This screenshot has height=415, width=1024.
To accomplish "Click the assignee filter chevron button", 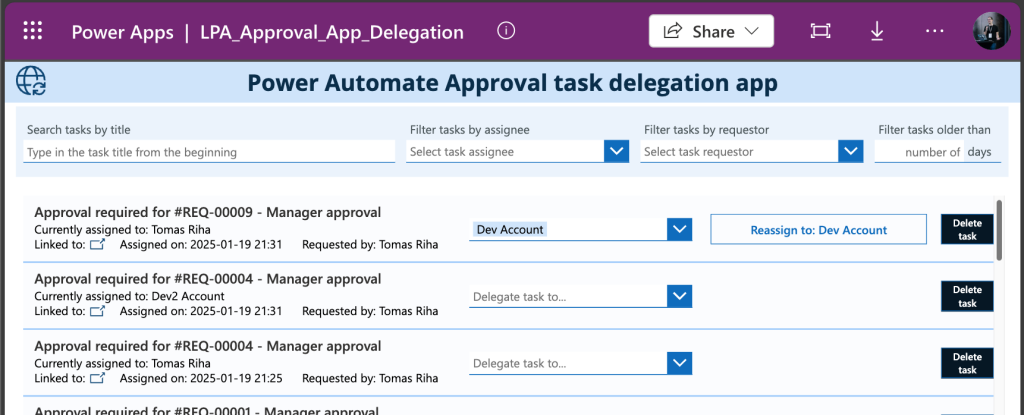I will tap(616, 152).
